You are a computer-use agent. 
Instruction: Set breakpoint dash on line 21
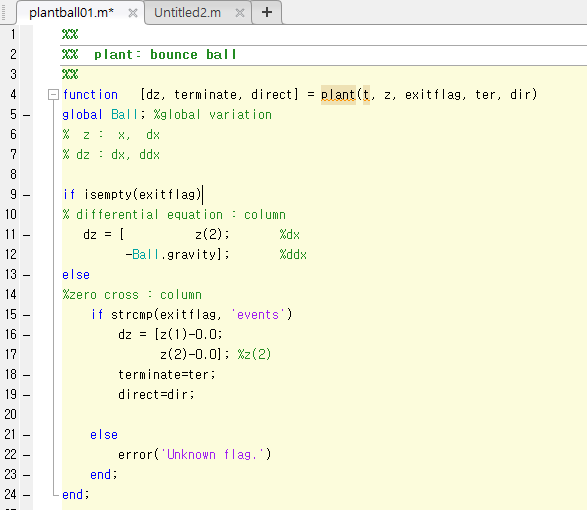[26, 435]
